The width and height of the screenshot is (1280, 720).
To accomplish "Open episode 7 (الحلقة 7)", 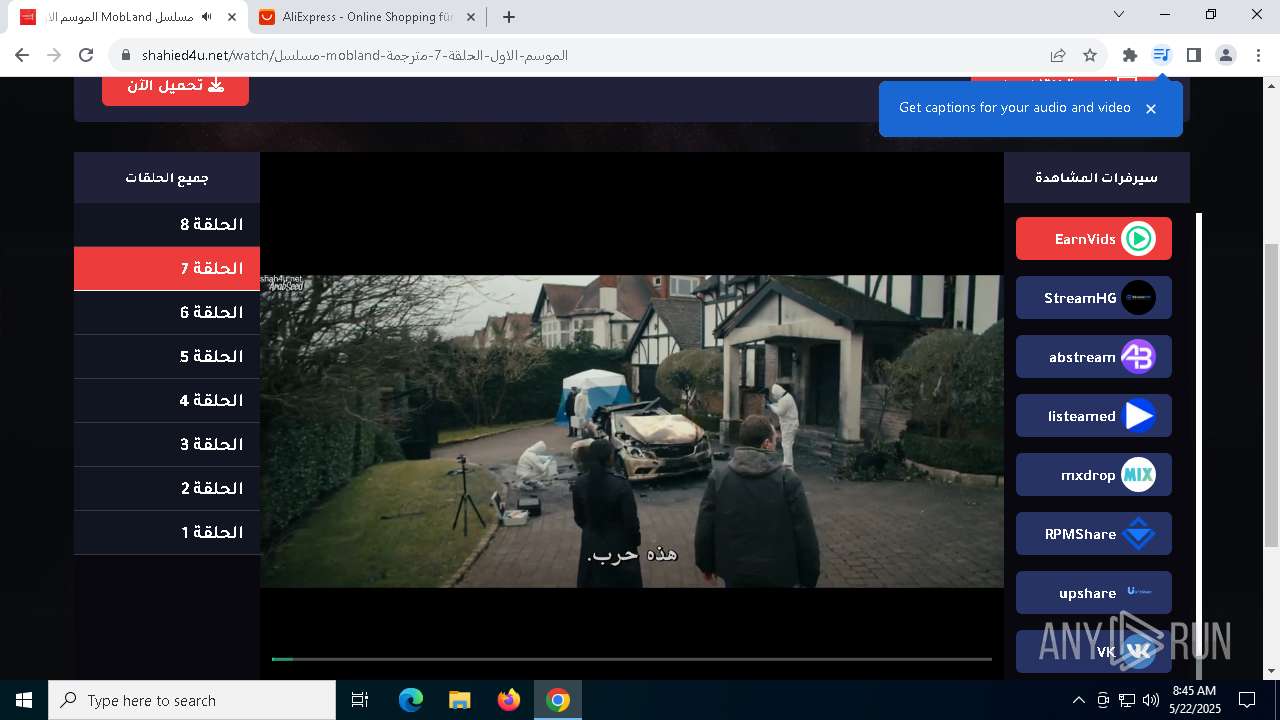I will 167,269.
